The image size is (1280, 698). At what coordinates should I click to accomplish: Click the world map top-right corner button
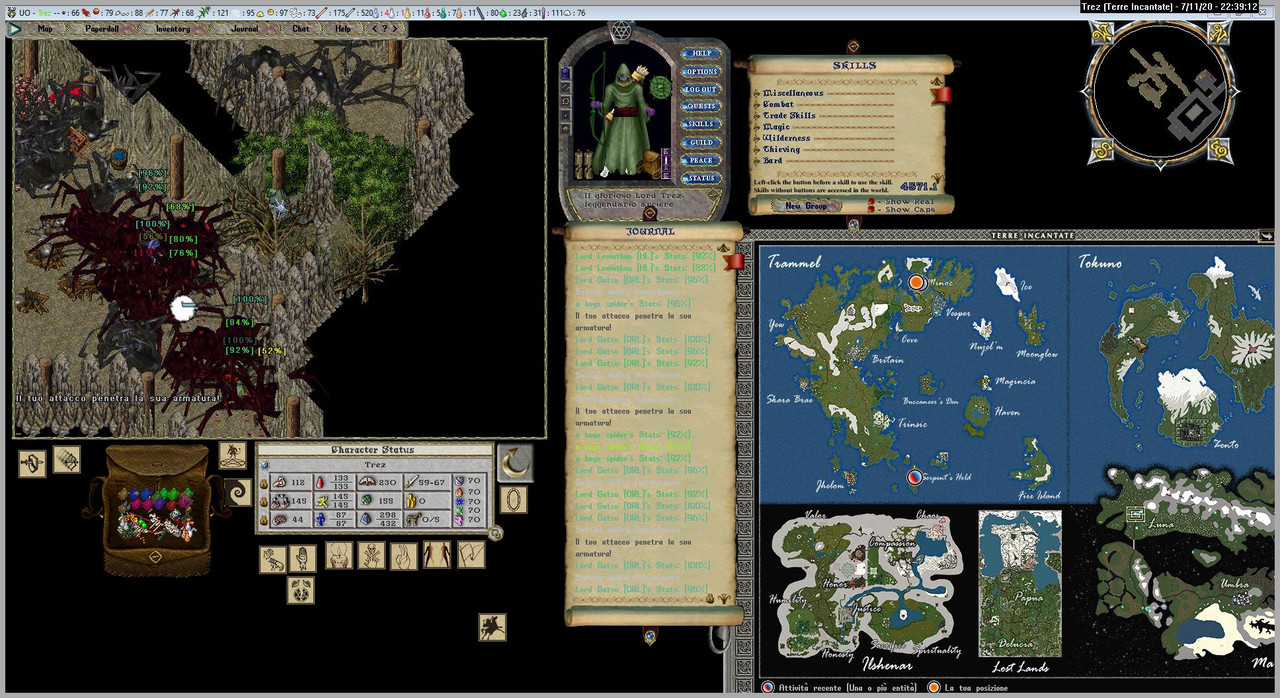[1267, 236]
